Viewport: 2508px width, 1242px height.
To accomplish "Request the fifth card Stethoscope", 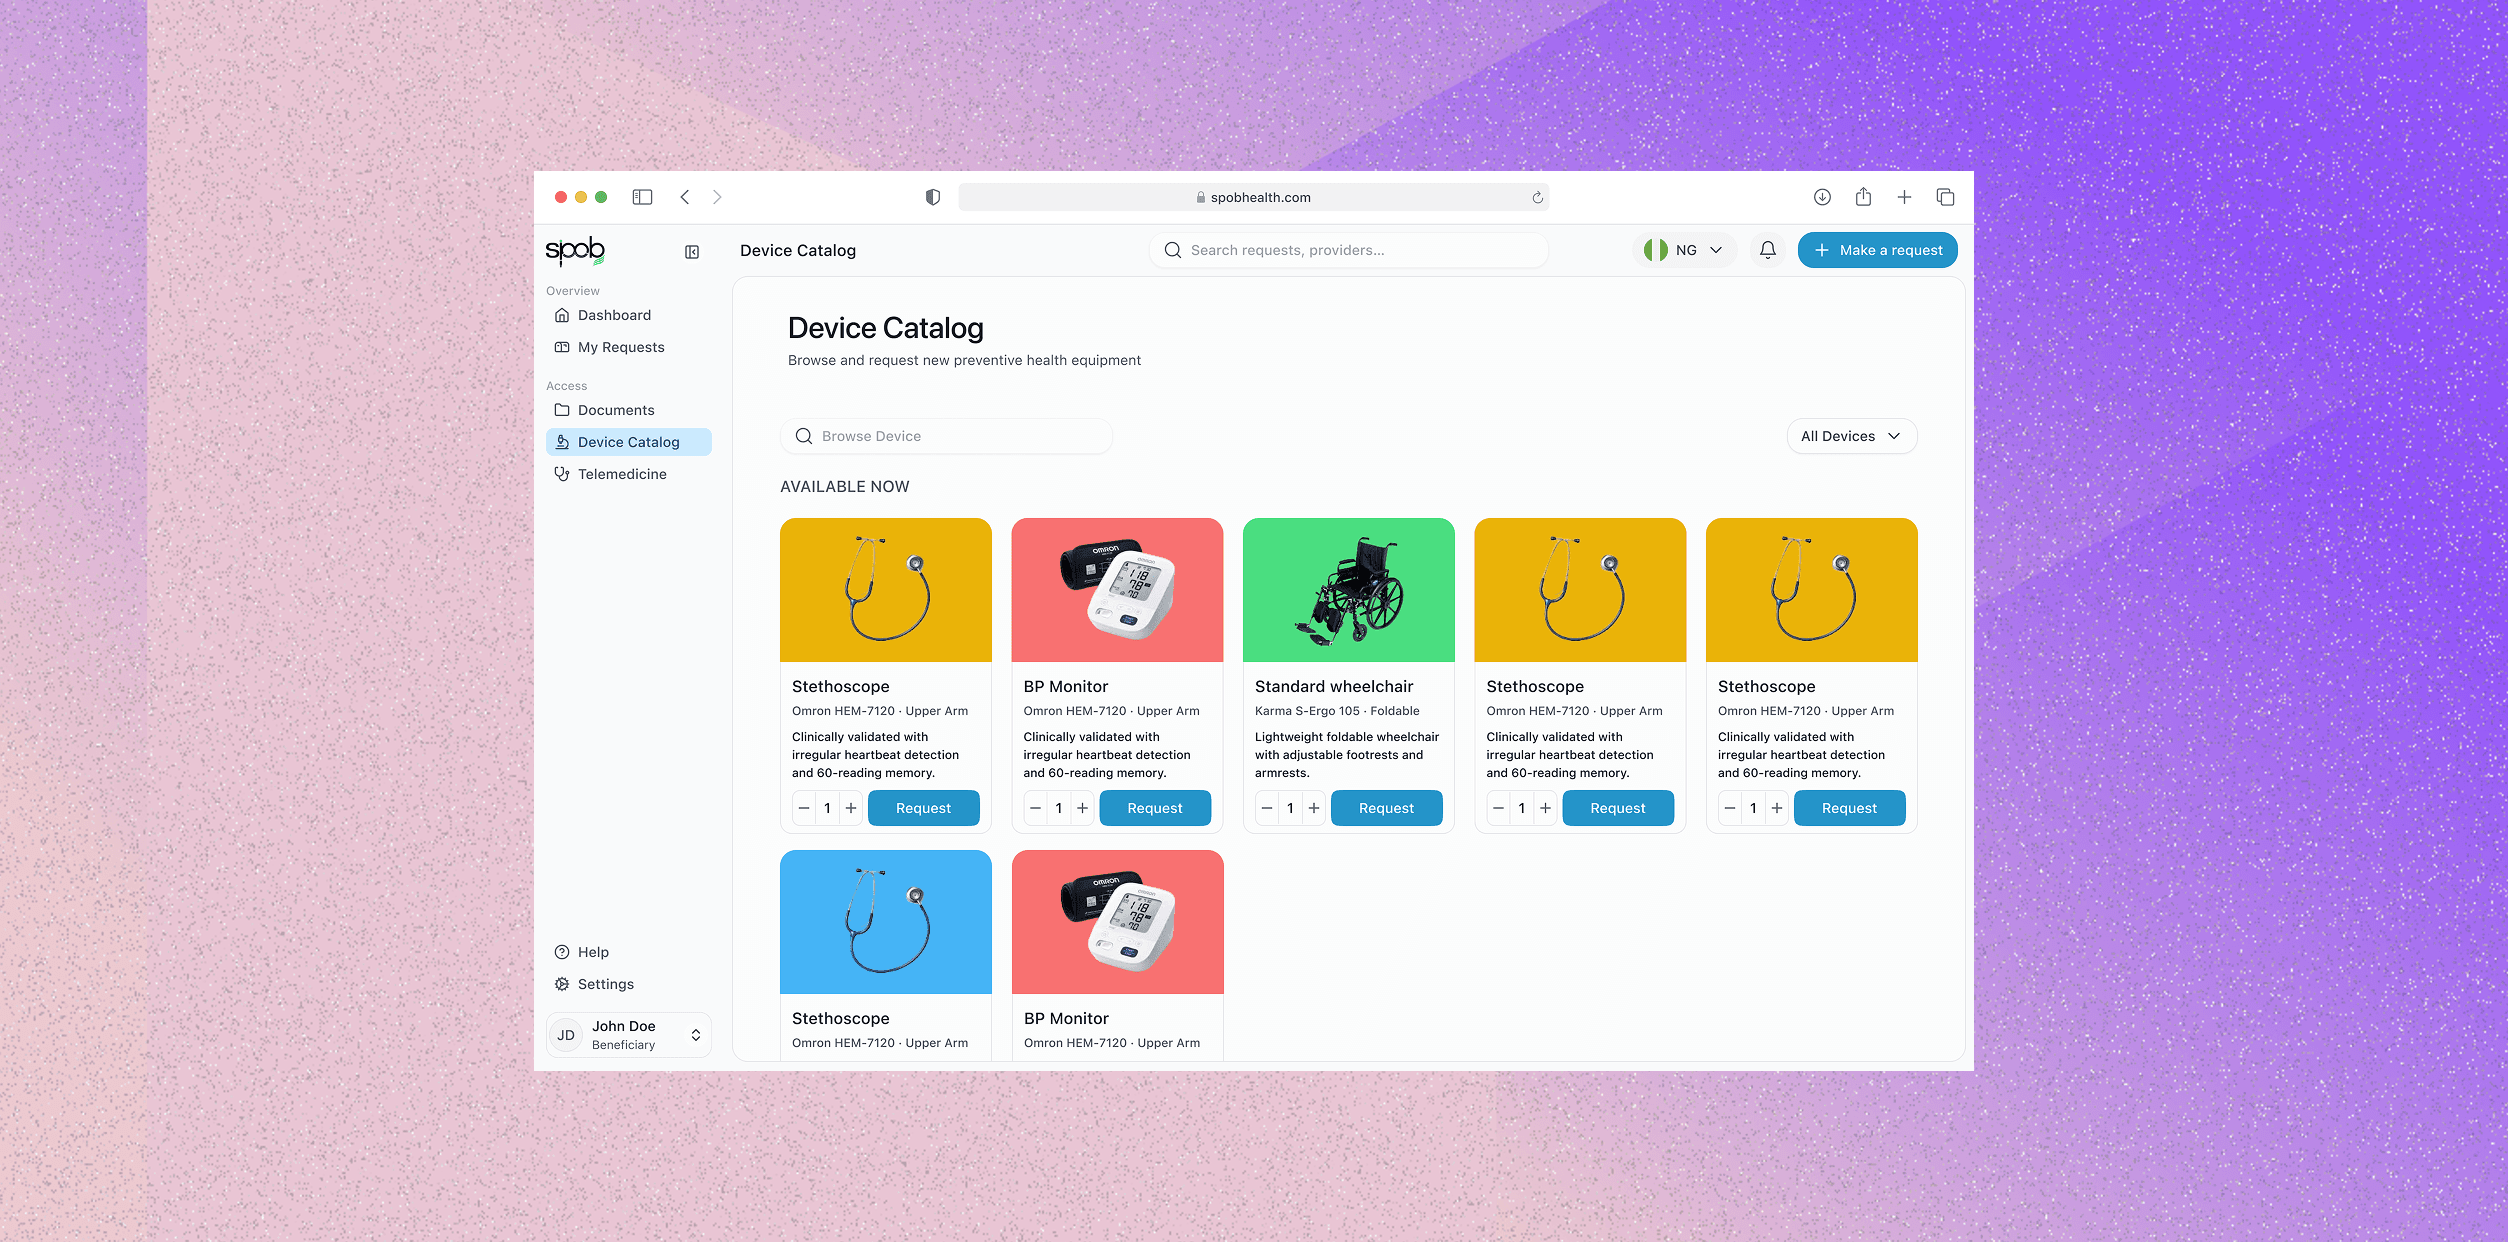I will (1849, 808).
